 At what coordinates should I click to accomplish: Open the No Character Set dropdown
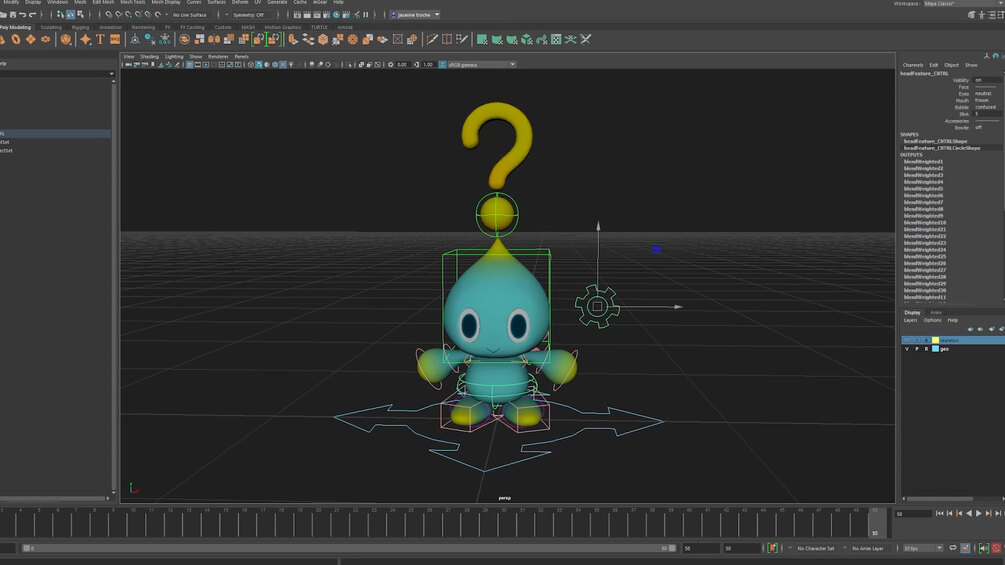(815, 548)
